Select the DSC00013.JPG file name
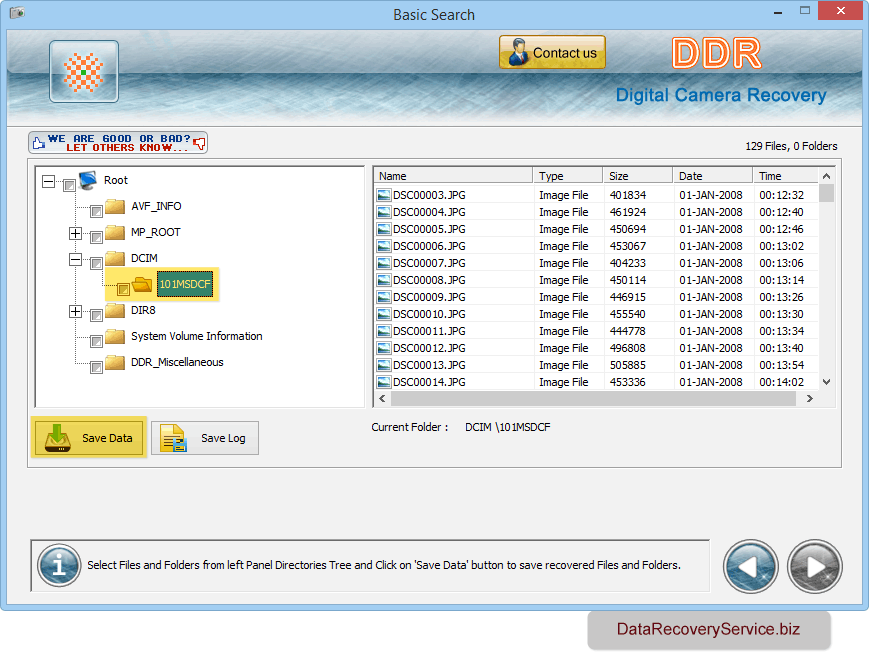 click(x=429, y=365)
